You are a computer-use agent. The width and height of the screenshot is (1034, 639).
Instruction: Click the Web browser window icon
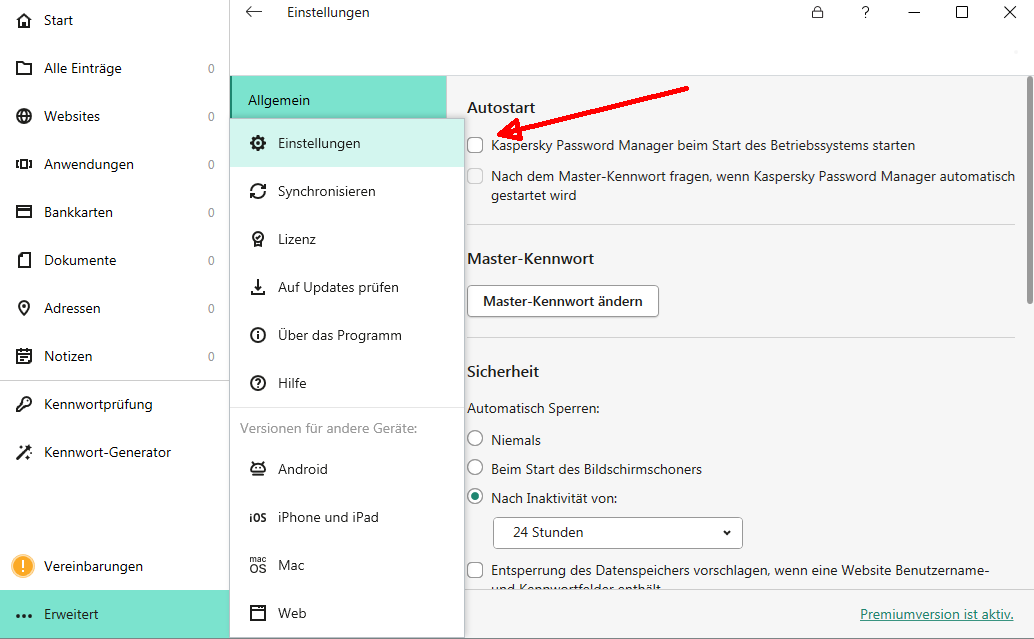click(x=258, y=613)
